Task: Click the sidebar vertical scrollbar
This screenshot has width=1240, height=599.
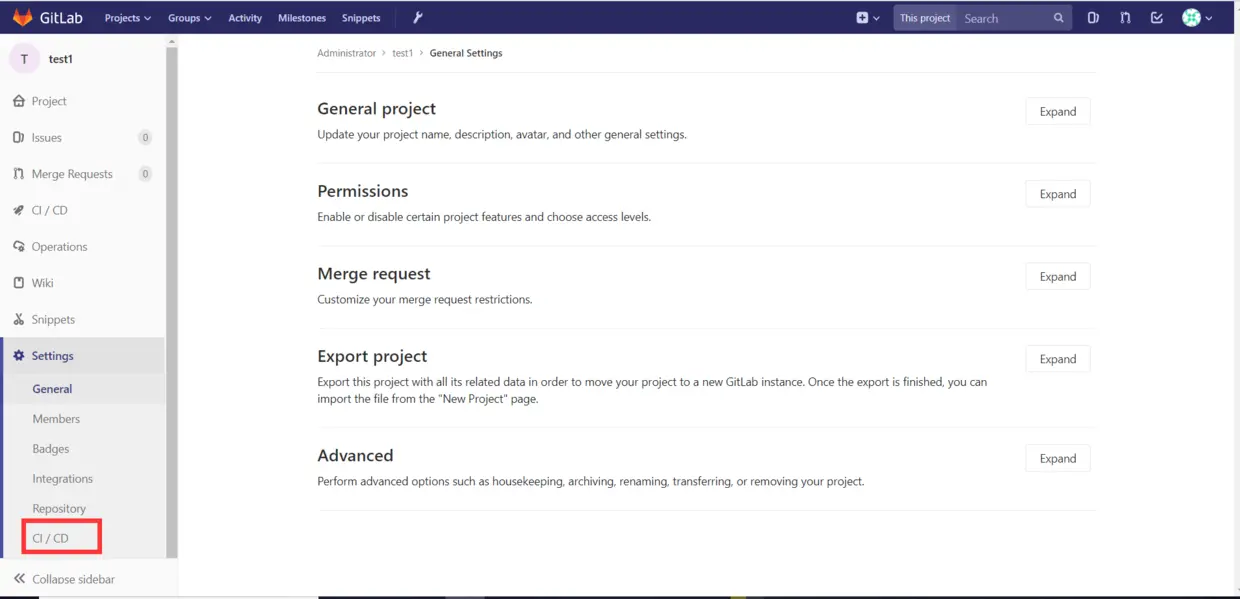Action: pyautogui.click(x=172, y=300)
